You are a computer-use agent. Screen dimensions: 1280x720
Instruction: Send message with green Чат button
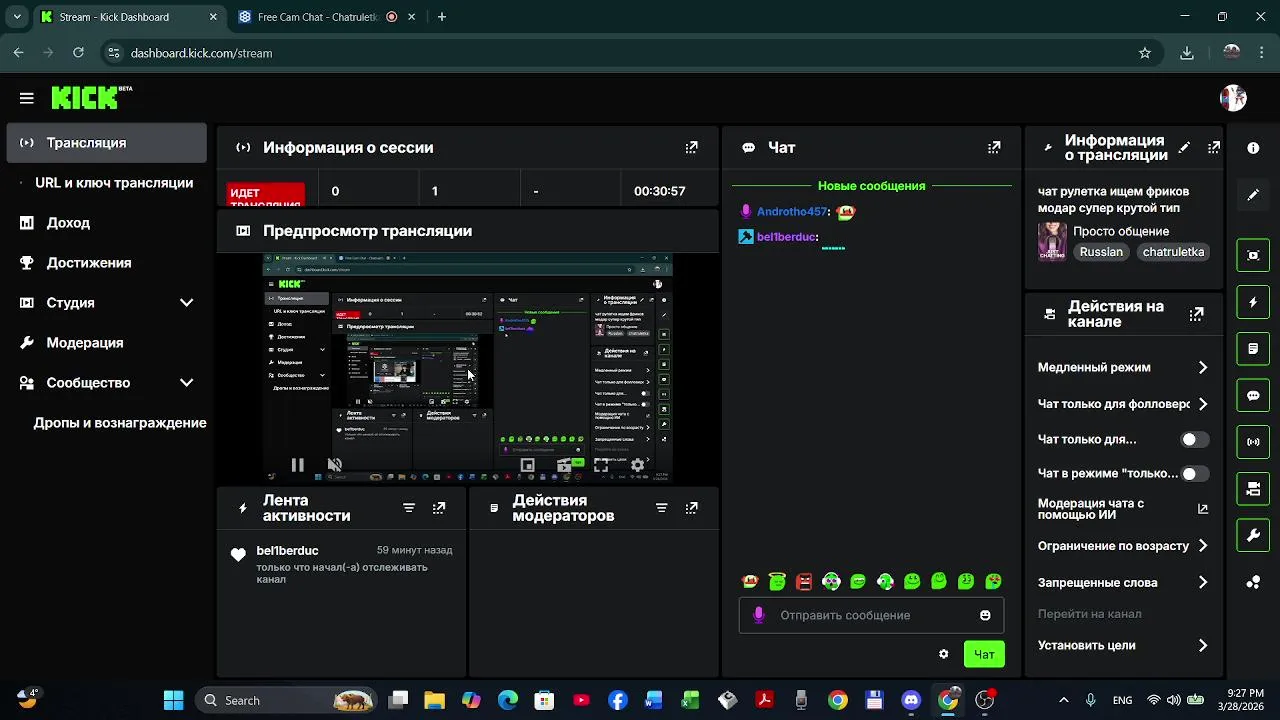click(984, 654)
